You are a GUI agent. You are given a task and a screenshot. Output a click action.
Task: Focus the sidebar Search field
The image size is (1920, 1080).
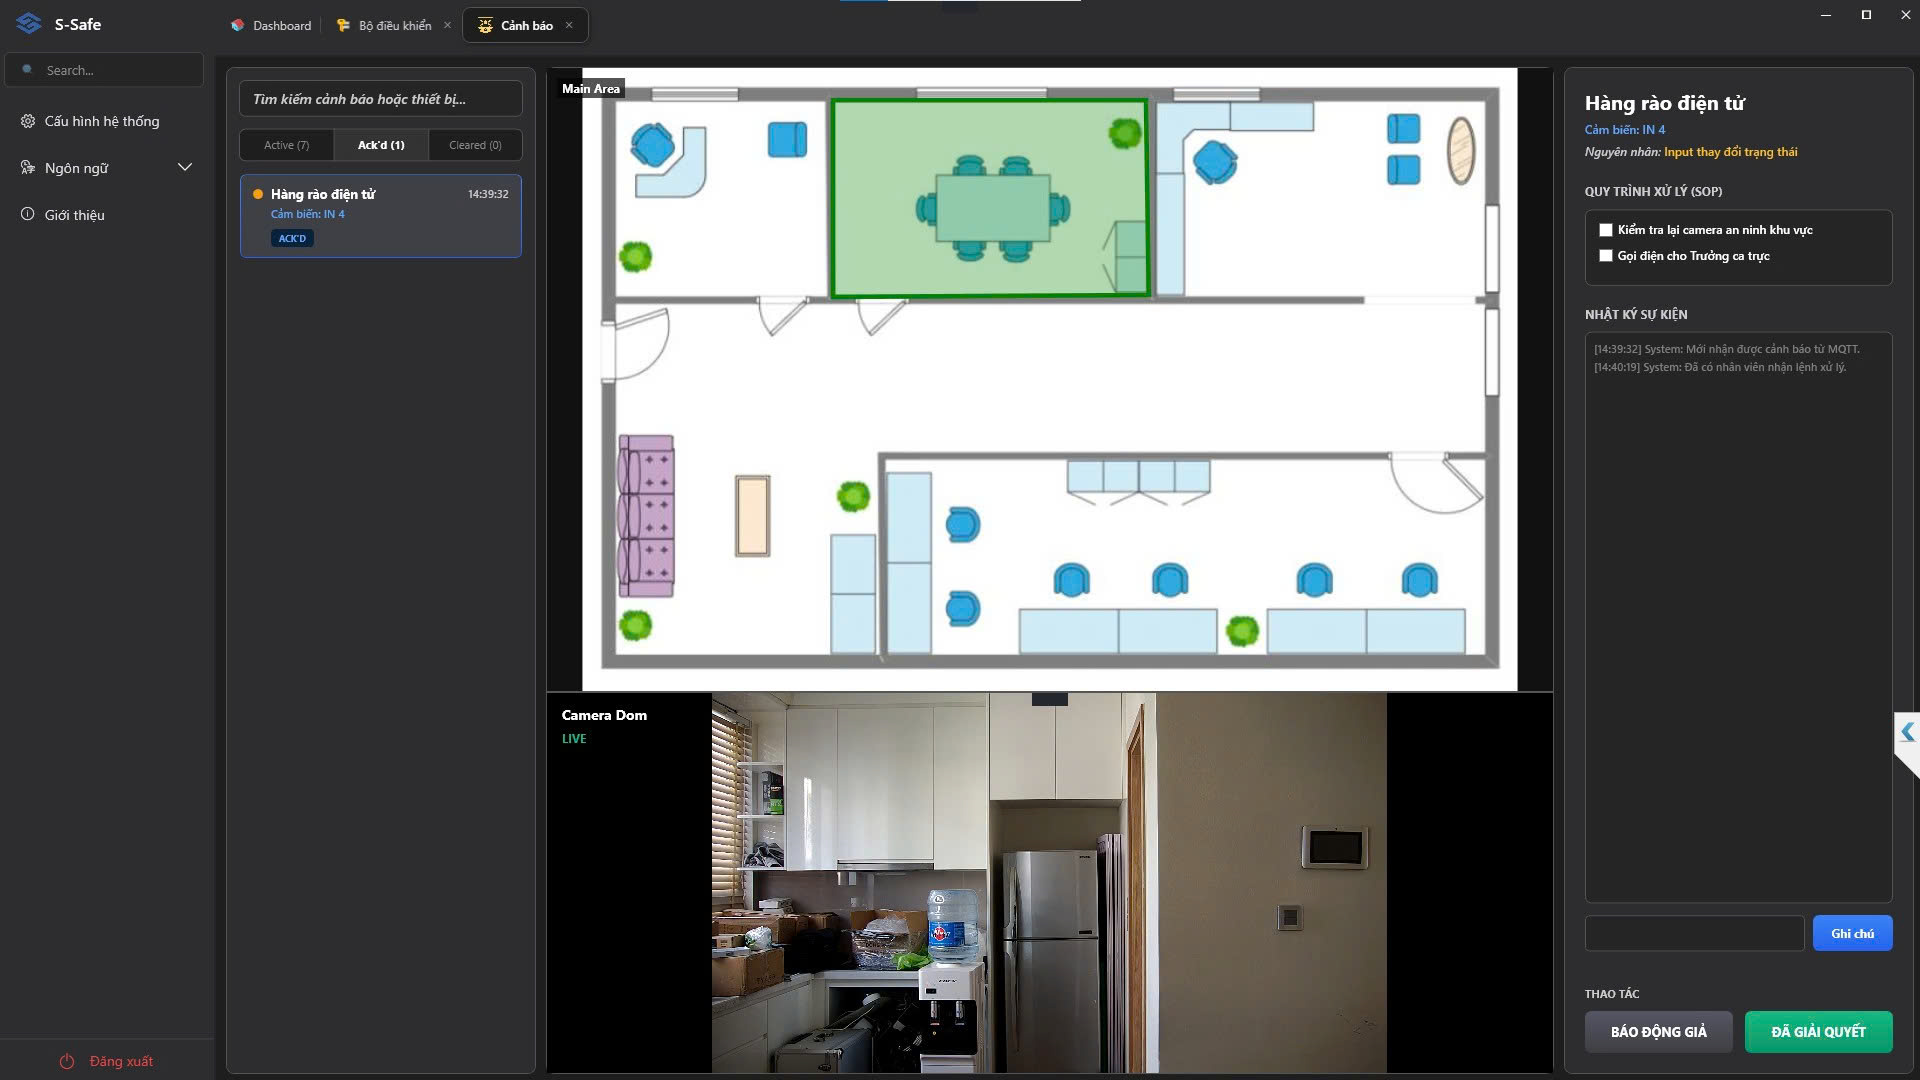104,70
